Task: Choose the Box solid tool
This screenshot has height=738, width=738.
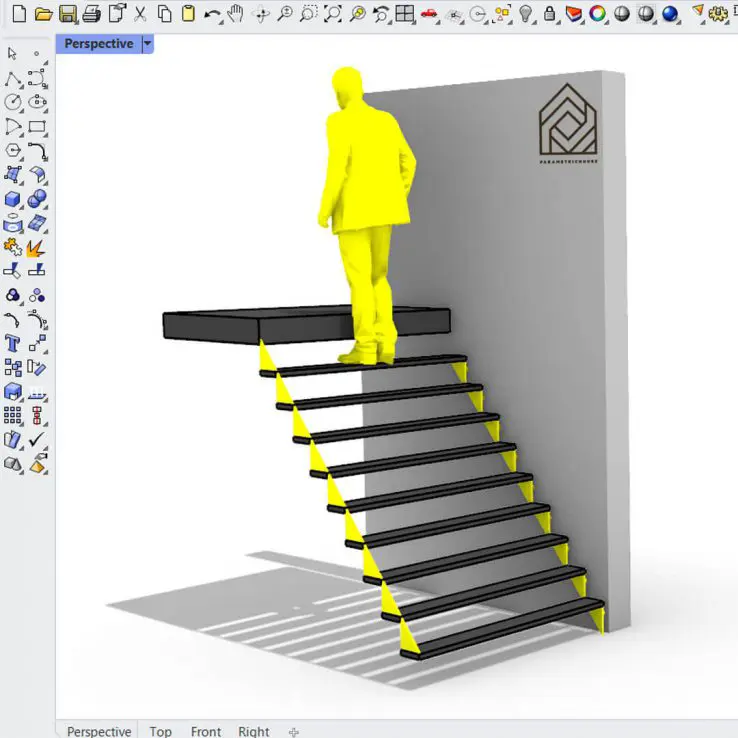Action: [x=13, y=199]
